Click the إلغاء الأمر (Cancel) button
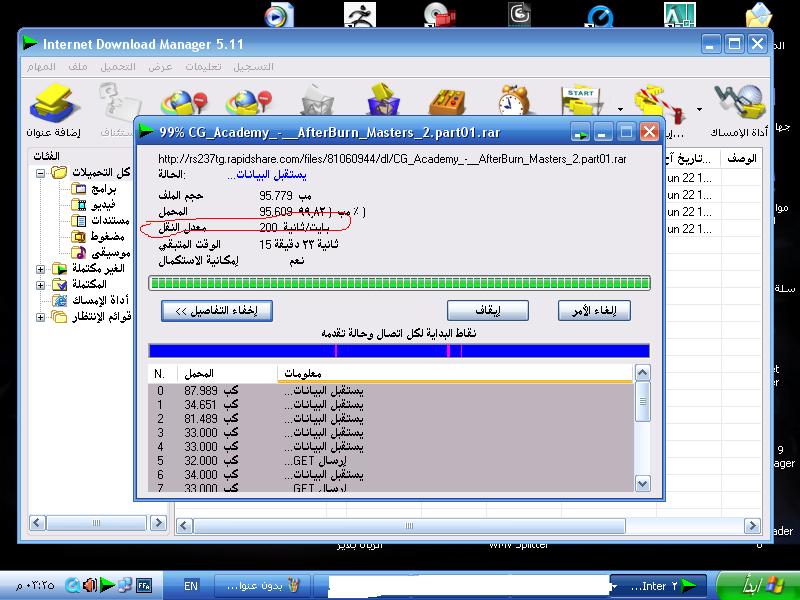800x600 pixels. click(594, 310)
